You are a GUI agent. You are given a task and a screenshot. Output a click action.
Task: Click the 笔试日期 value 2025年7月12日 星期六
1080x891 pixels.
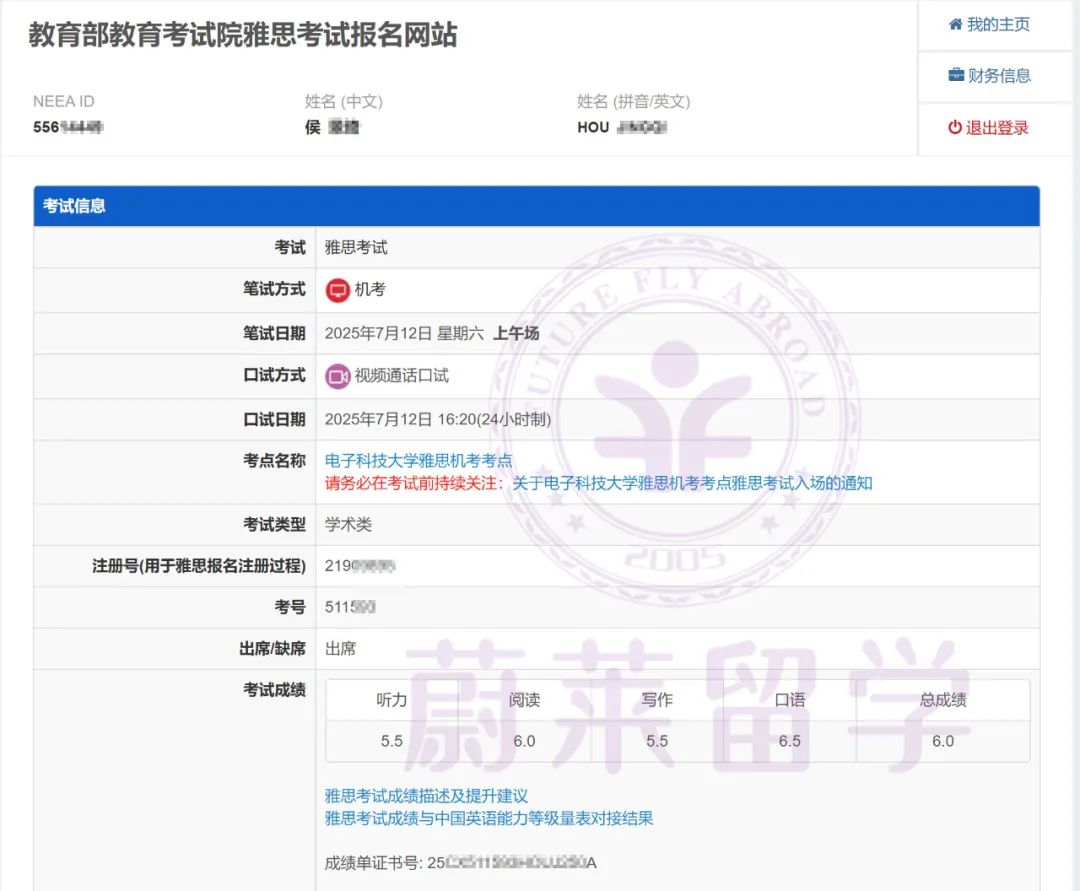[404, 333]
